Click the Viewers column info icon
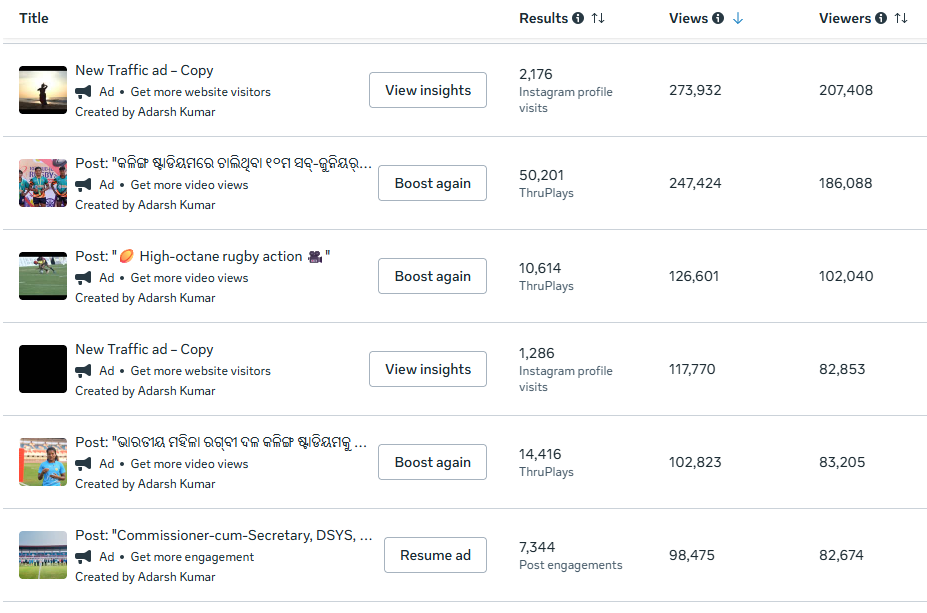Image resolution: width=927 pixels, height=613 pixels. 881,18
